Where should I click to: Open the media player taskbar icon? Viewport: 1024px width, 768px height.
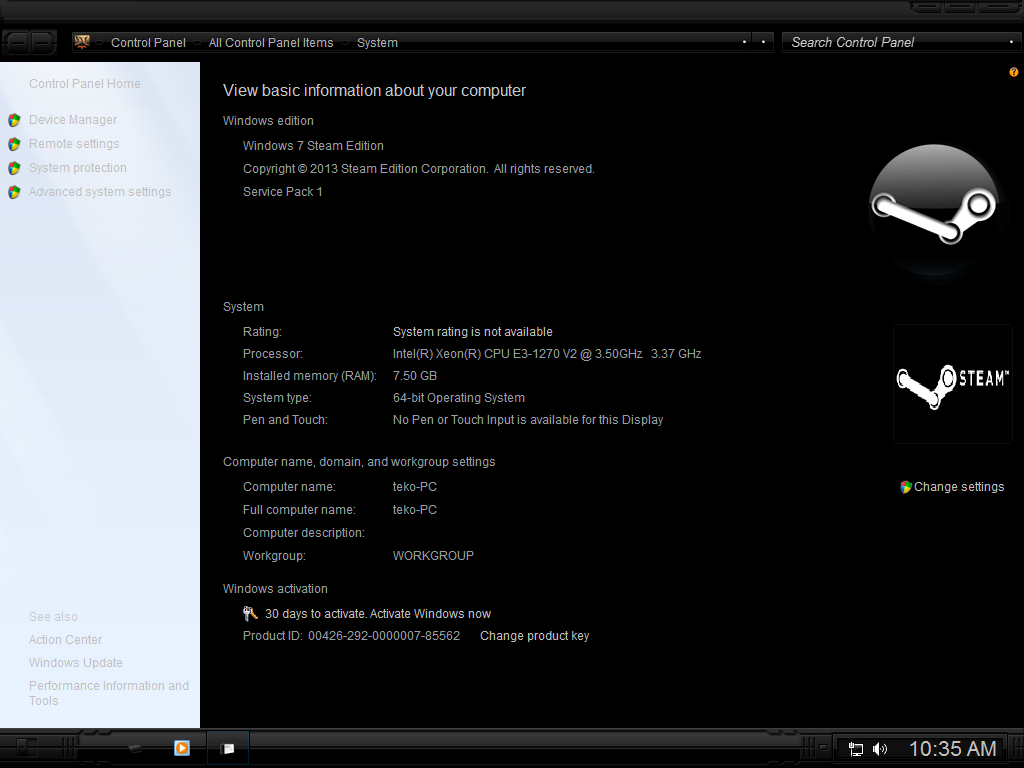click(x=182, y=748)
